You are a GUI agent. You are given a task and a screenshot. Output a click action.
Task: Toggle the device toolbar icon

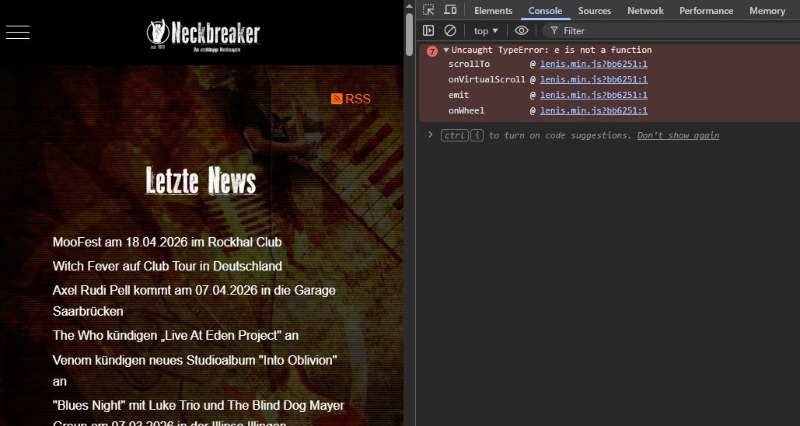tap(449, 10)
